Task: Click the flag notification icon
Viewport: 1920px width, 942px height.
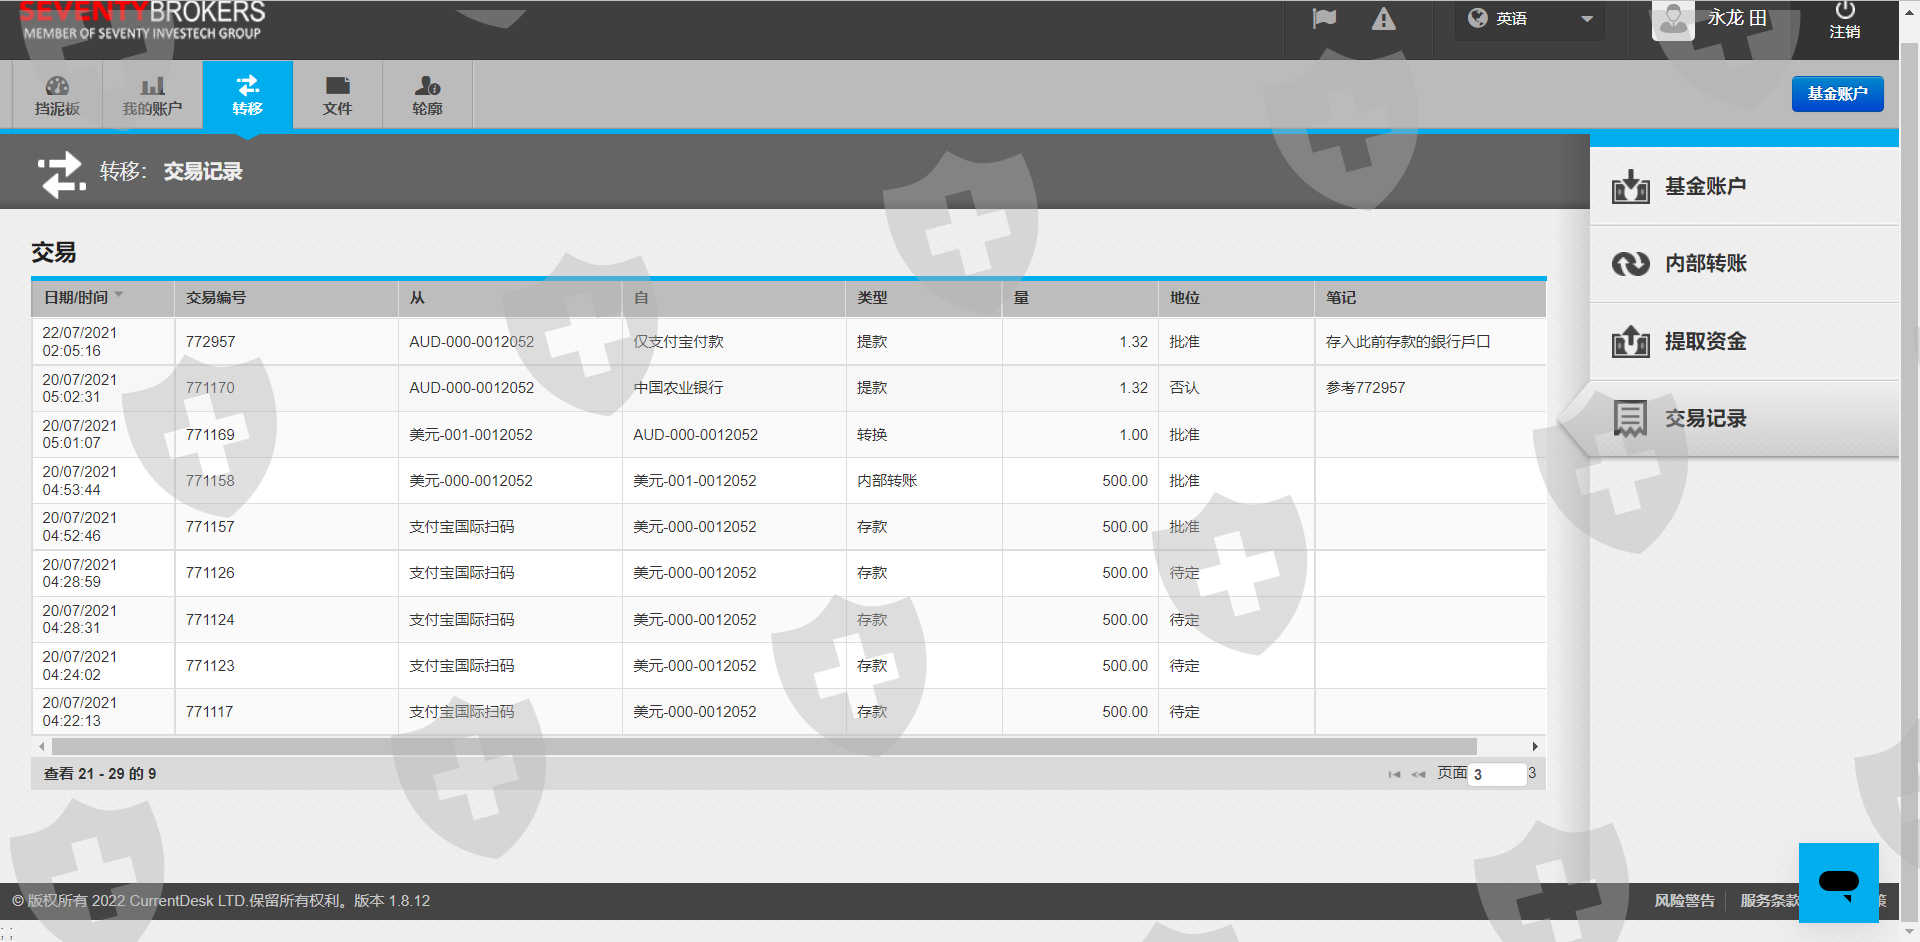Action: tap(1324, 19)
